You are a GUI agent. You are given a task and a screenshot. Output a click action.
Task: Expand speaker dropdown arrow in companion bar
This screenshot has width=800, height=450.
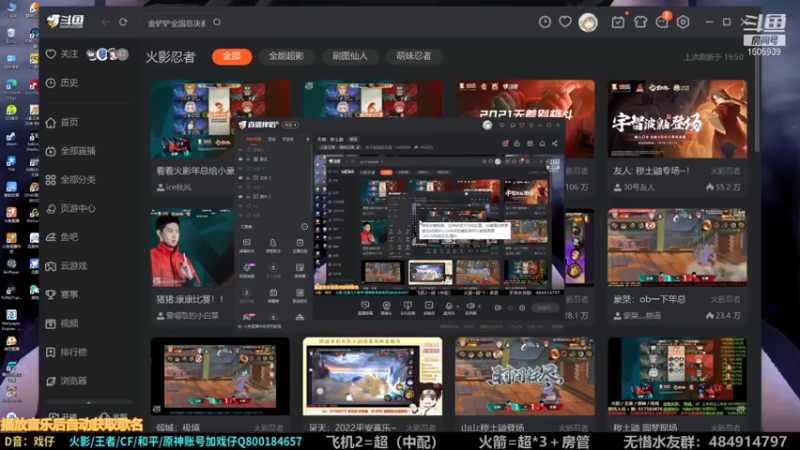[x=479, y=307]
